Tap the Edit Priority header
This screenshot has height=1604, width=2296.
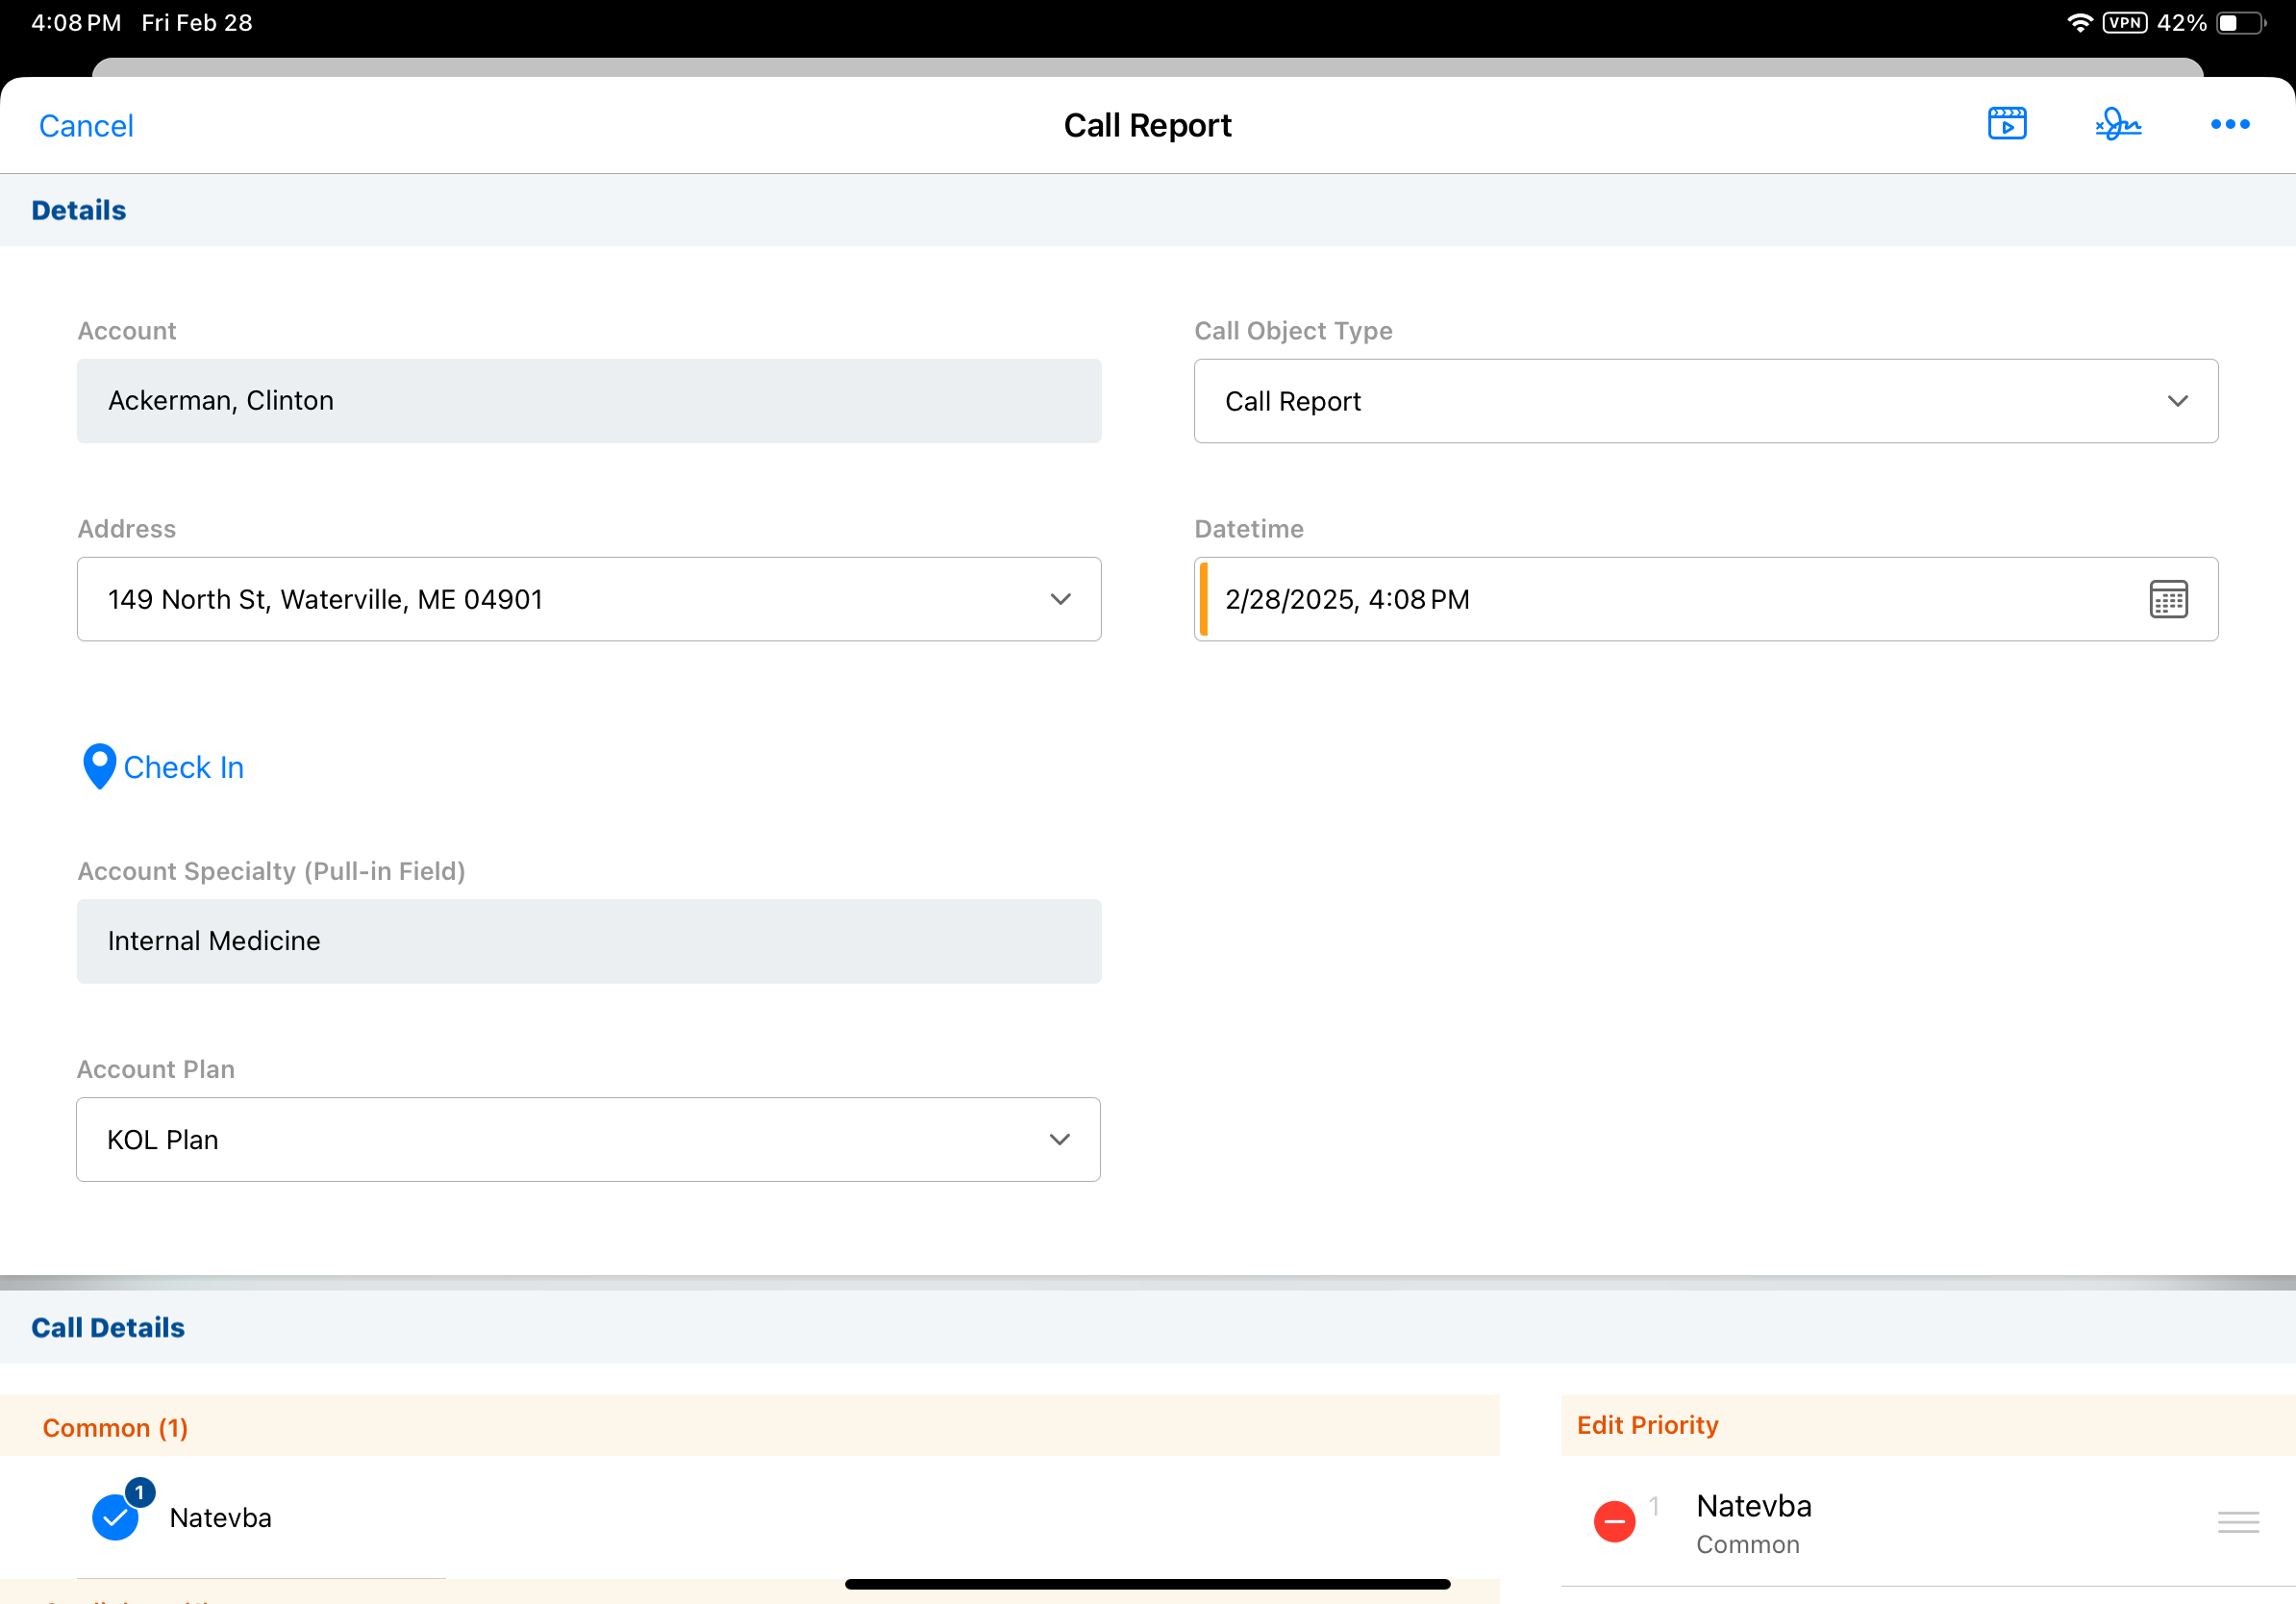coord(1647,1424)
